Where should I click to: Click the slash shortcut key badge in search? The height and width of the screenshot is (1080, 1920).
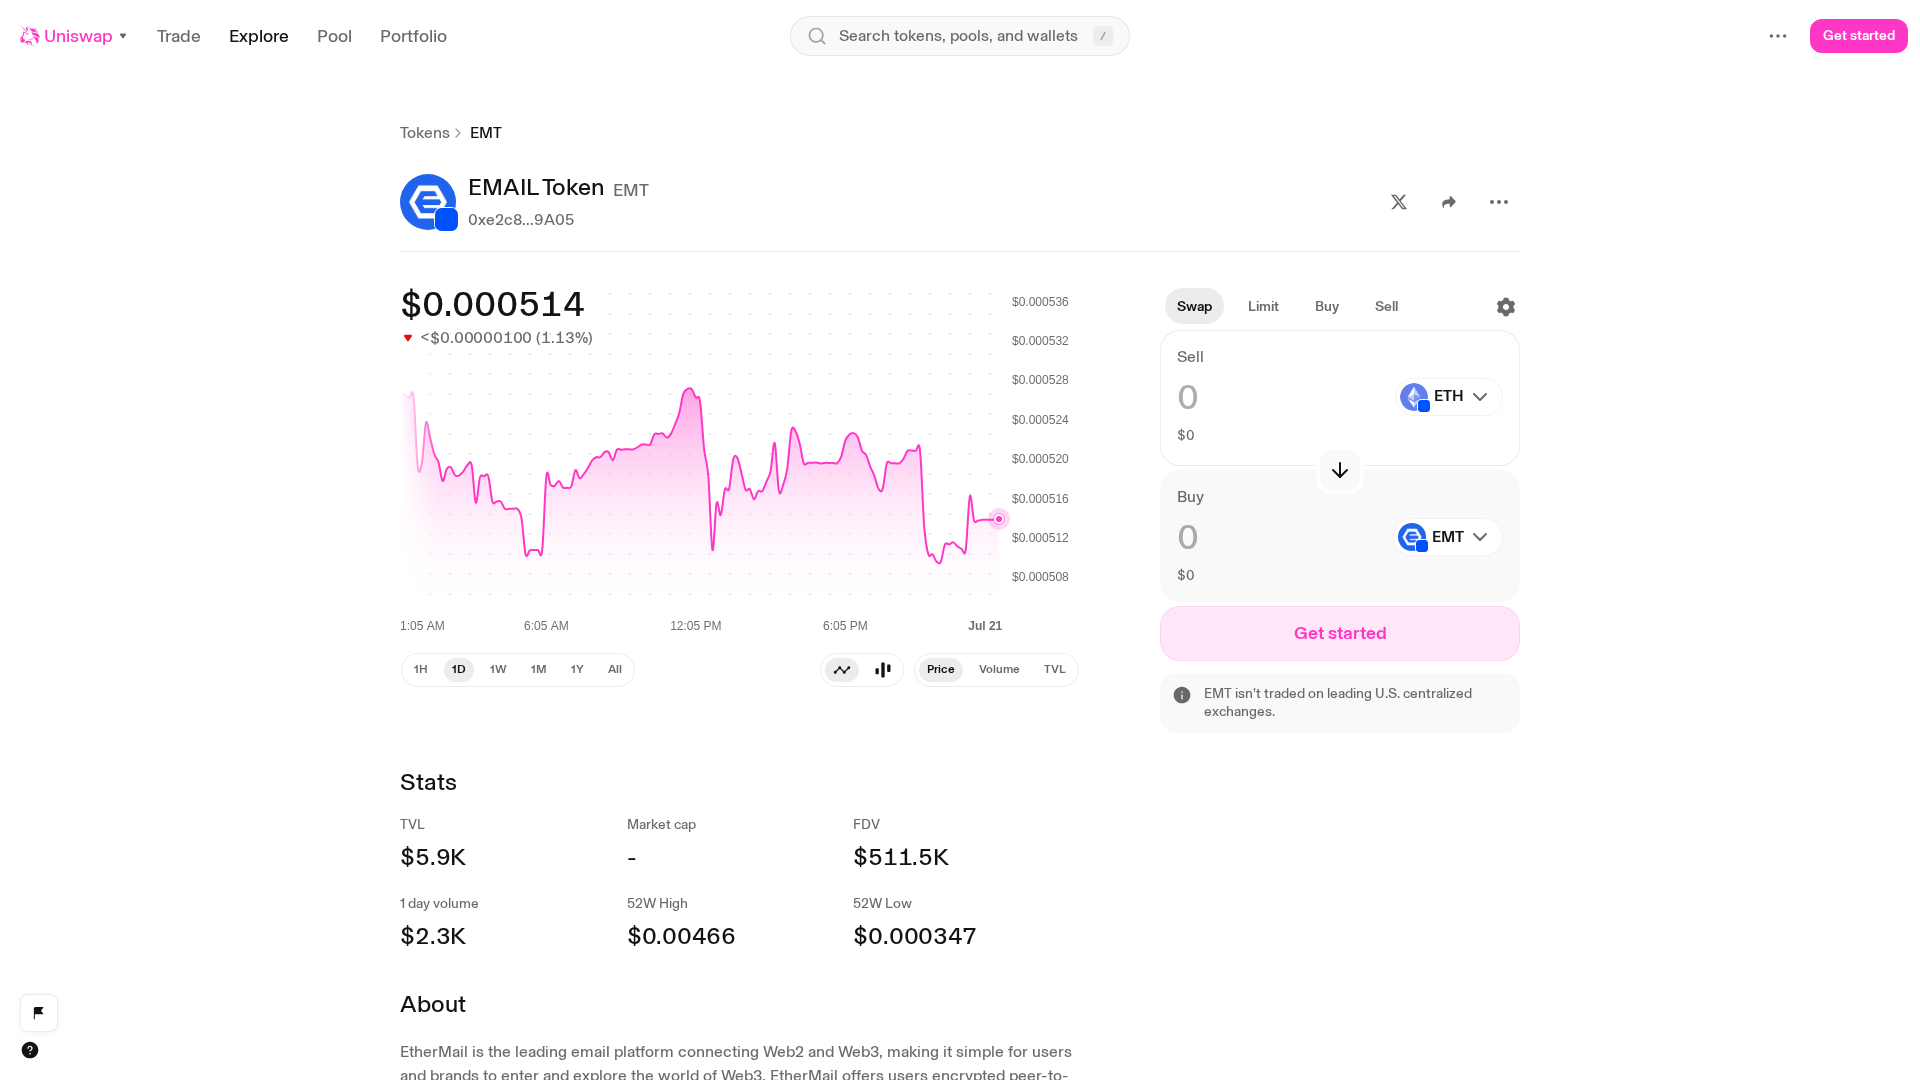click(x=1103, y=36)
